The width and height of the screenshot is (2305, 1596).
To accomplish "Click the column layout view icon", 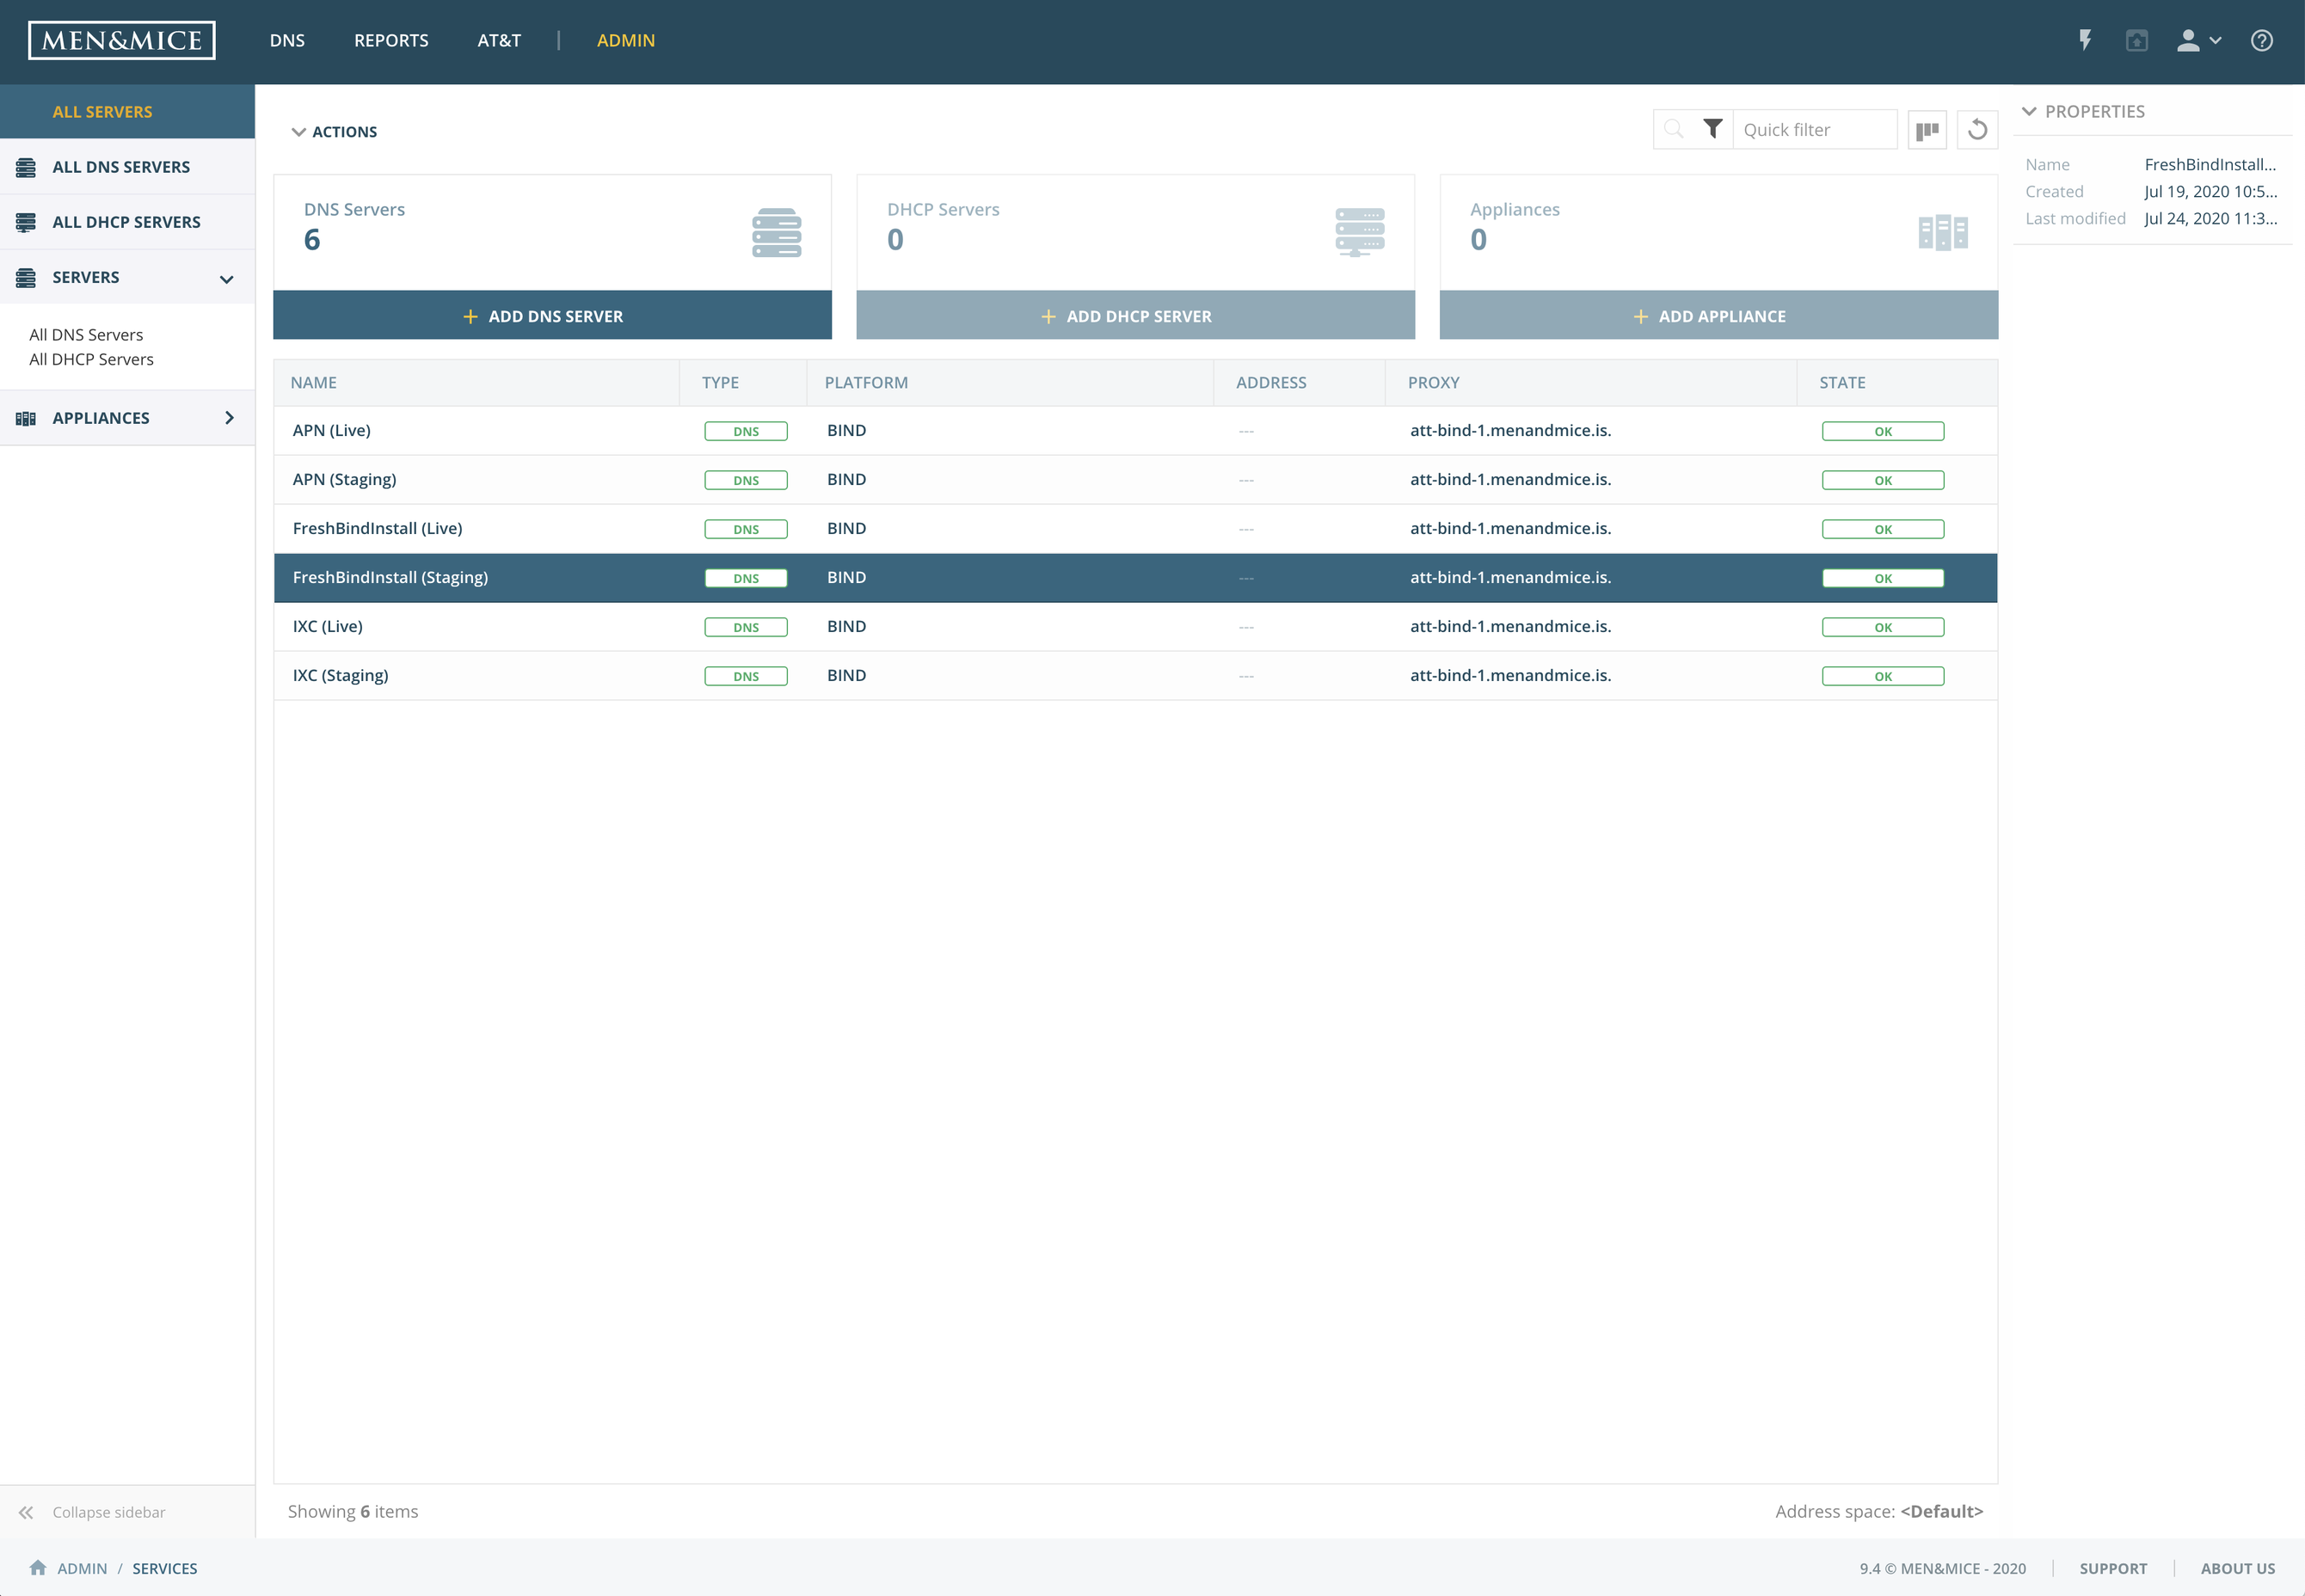I will [x=1927, y=130].
